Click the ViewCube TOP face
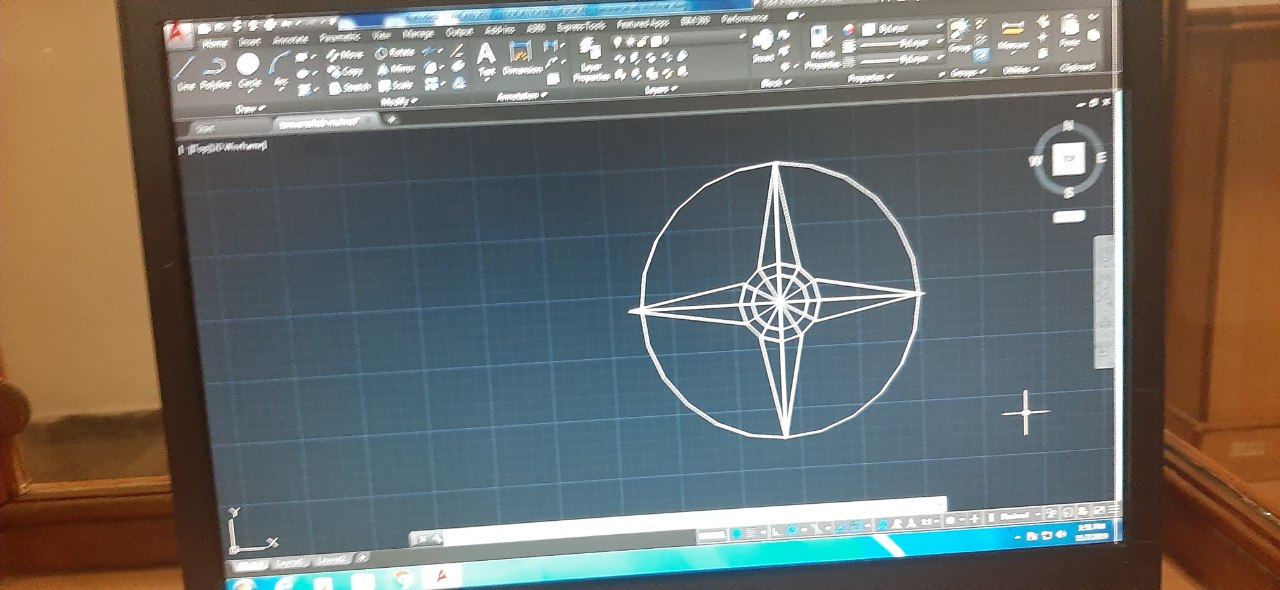Screen dimensions: 1280x590 (x=1070, y=159)
